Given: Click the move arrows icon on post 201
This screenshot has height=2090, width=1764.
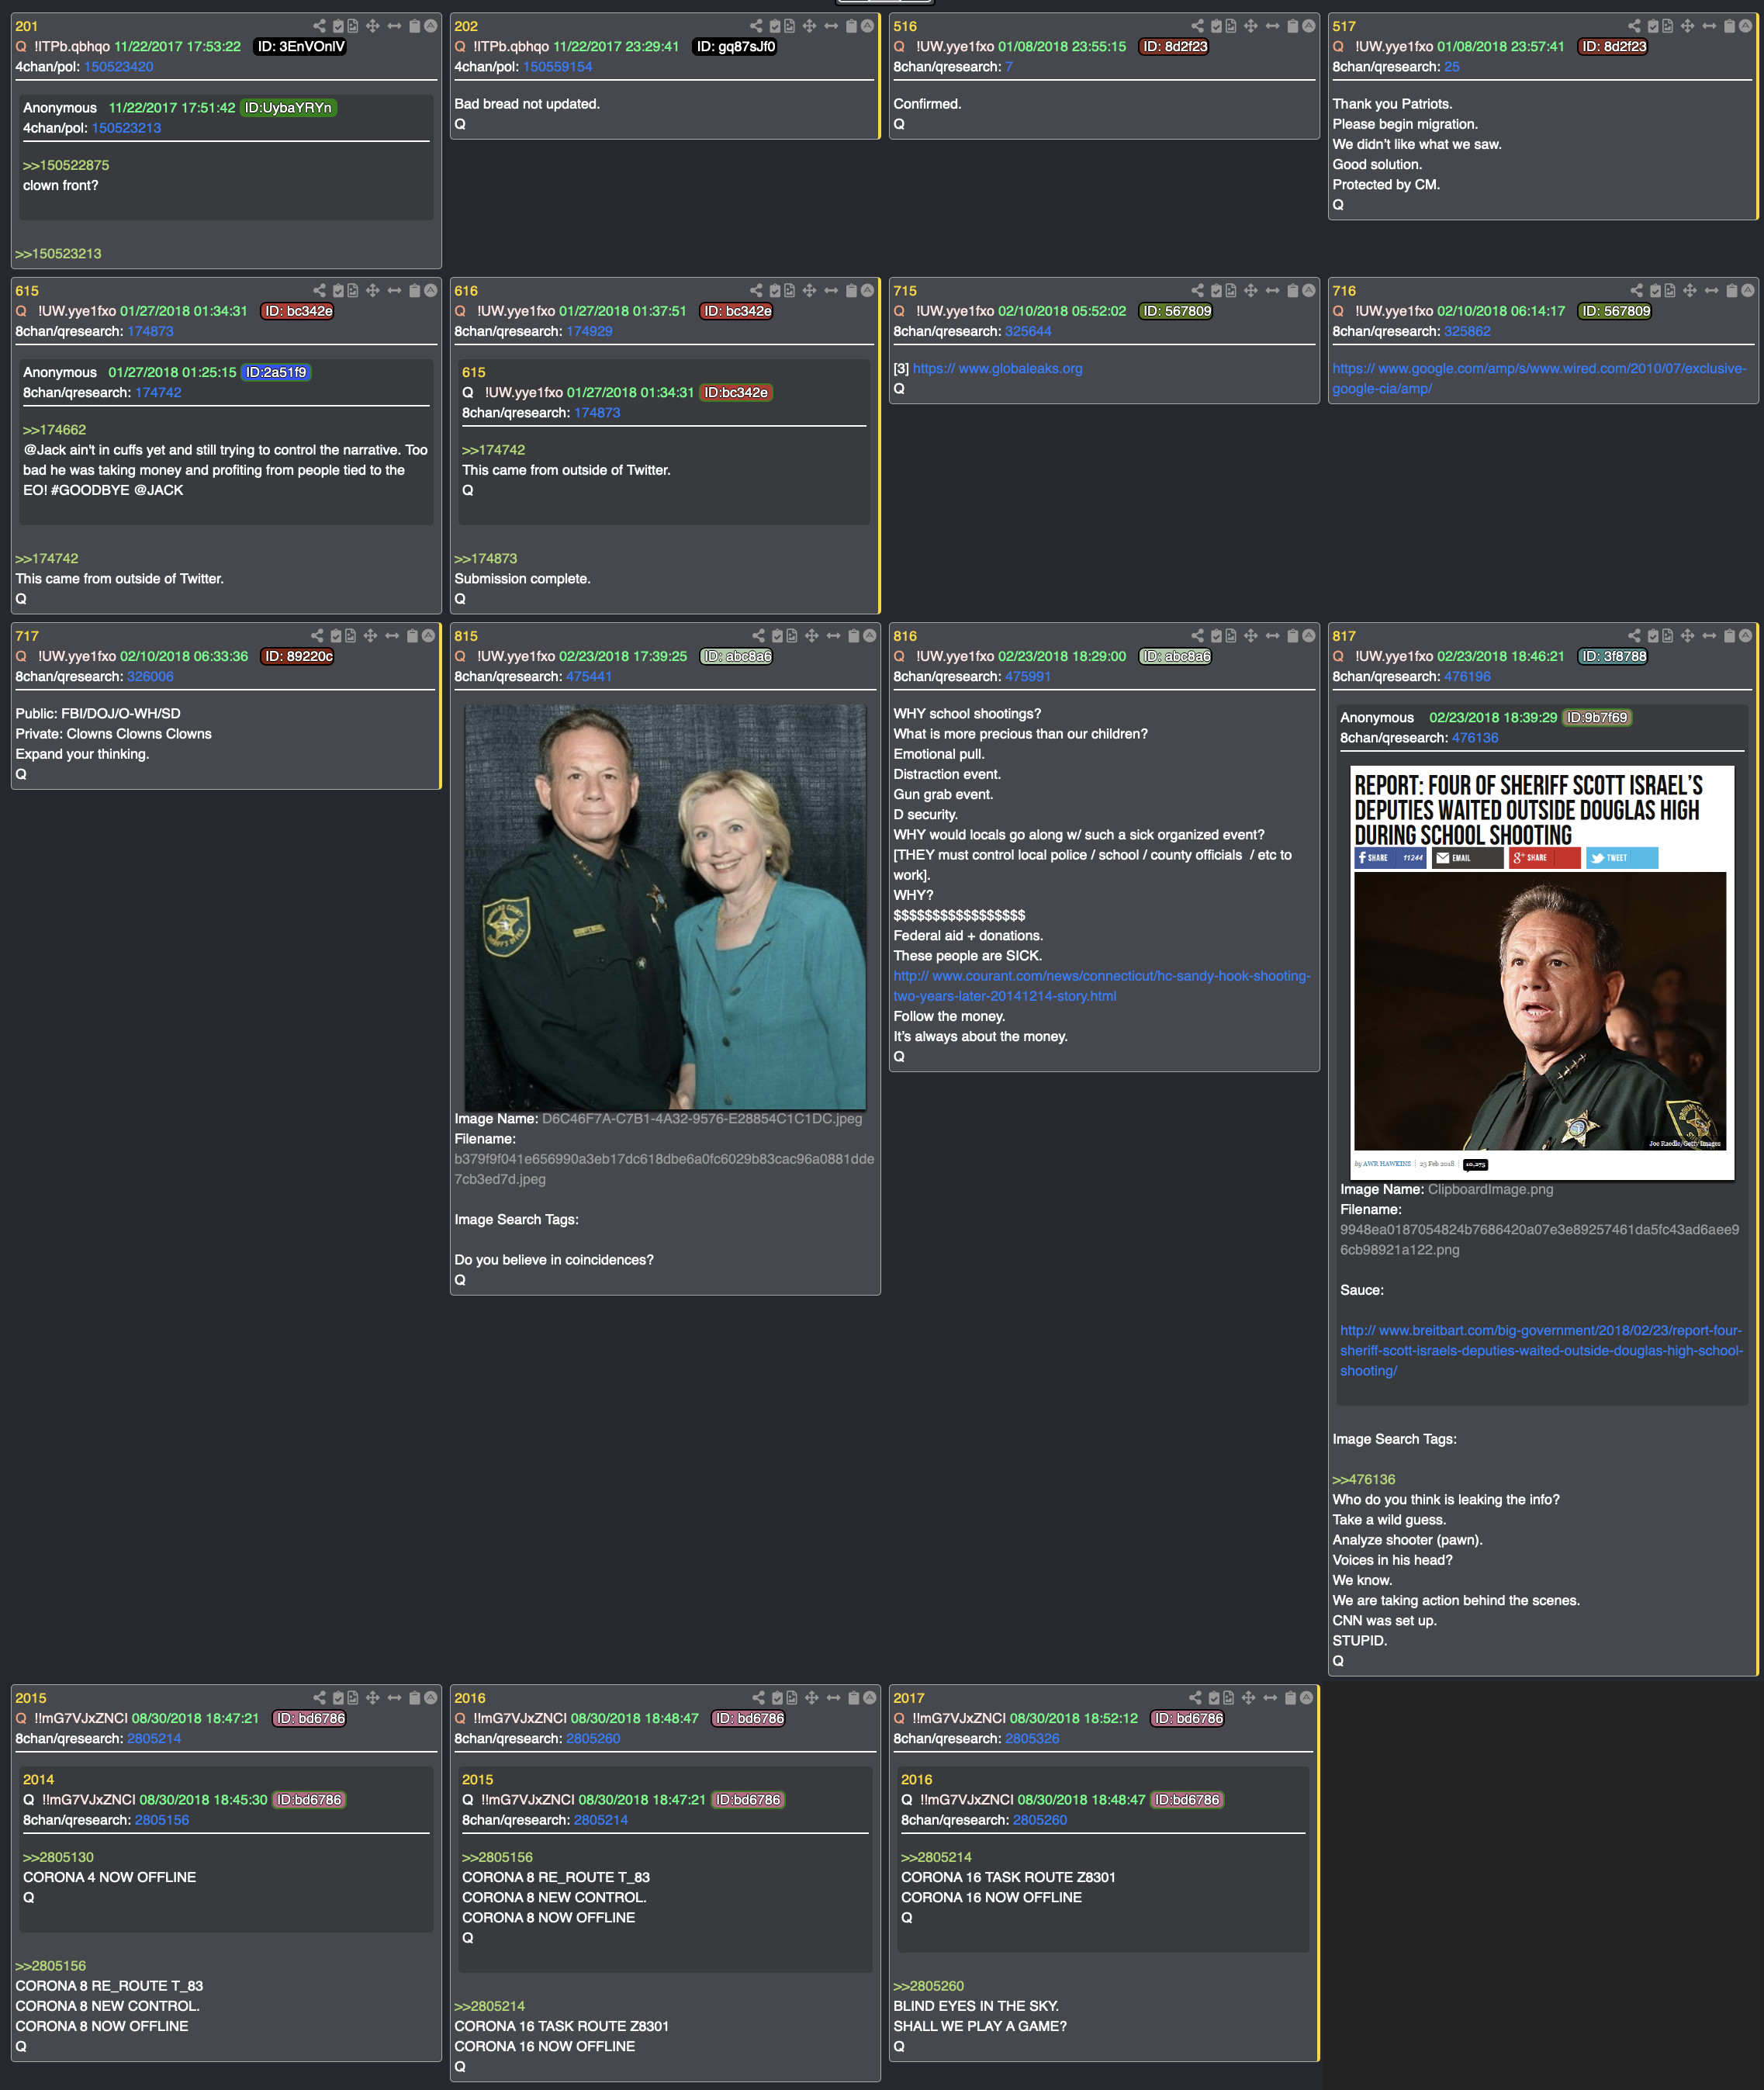Looking at the screenshot, I should coord(372,26).
